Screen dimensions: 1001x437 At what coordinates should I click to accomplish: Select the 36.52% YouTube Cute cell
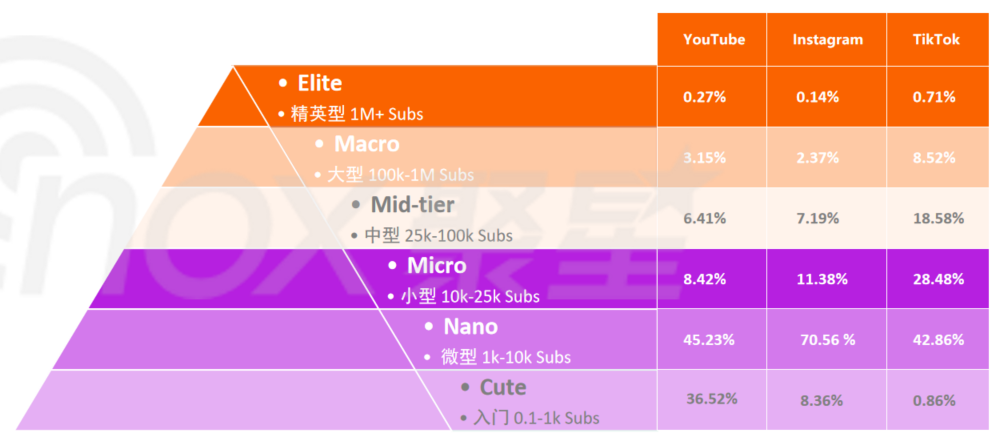pyautogui.click(x=712, y=399)
